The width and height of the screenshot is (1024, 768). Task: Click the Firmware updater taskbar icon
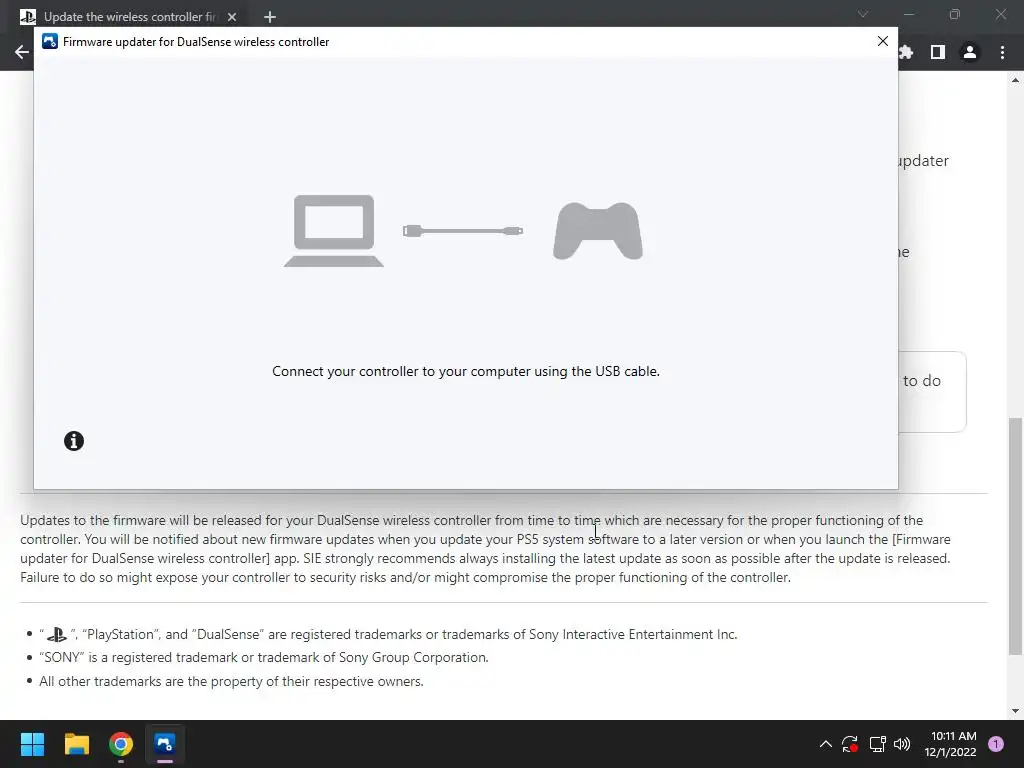[x=165, y=744]
